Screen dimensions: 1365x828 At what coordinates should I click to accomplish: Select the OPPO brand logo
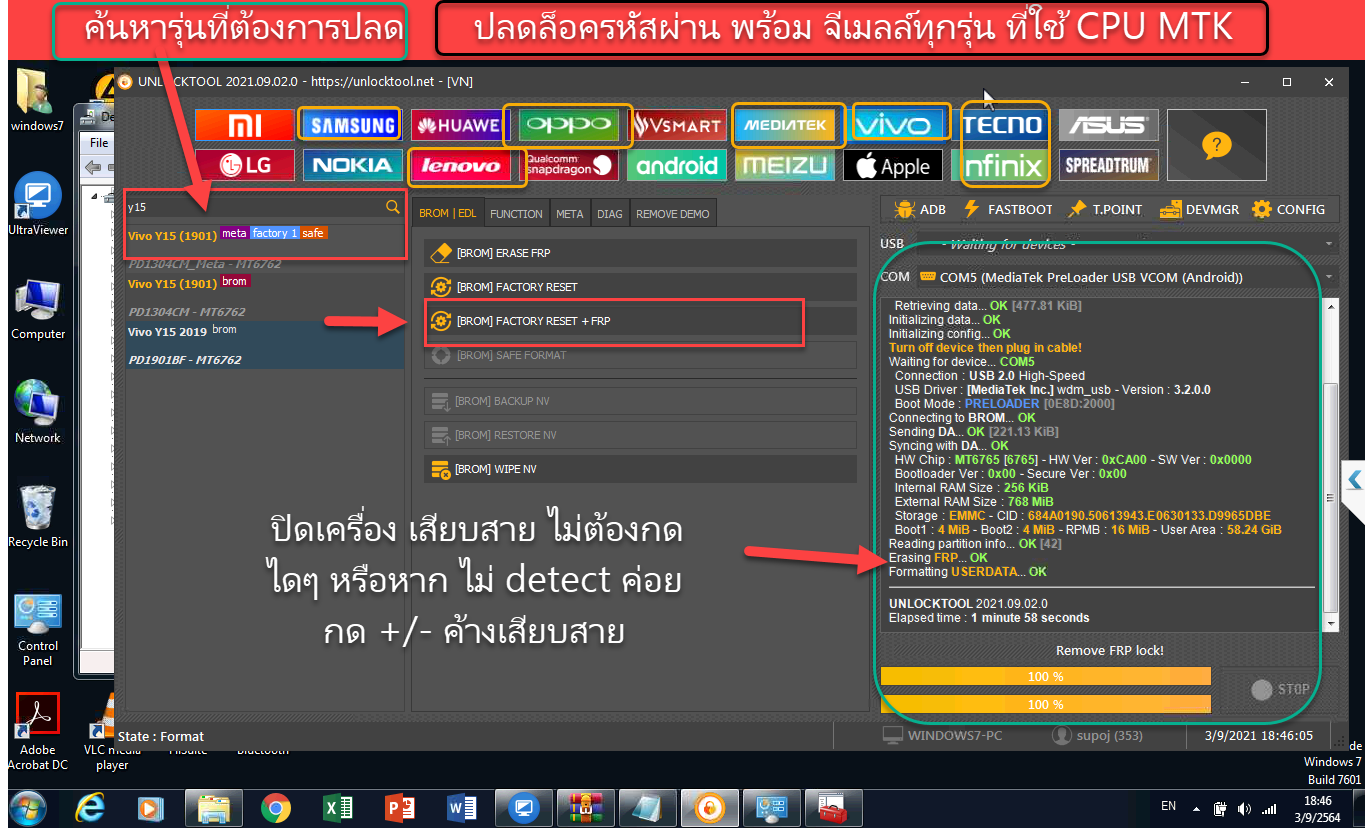pos(569,125)
